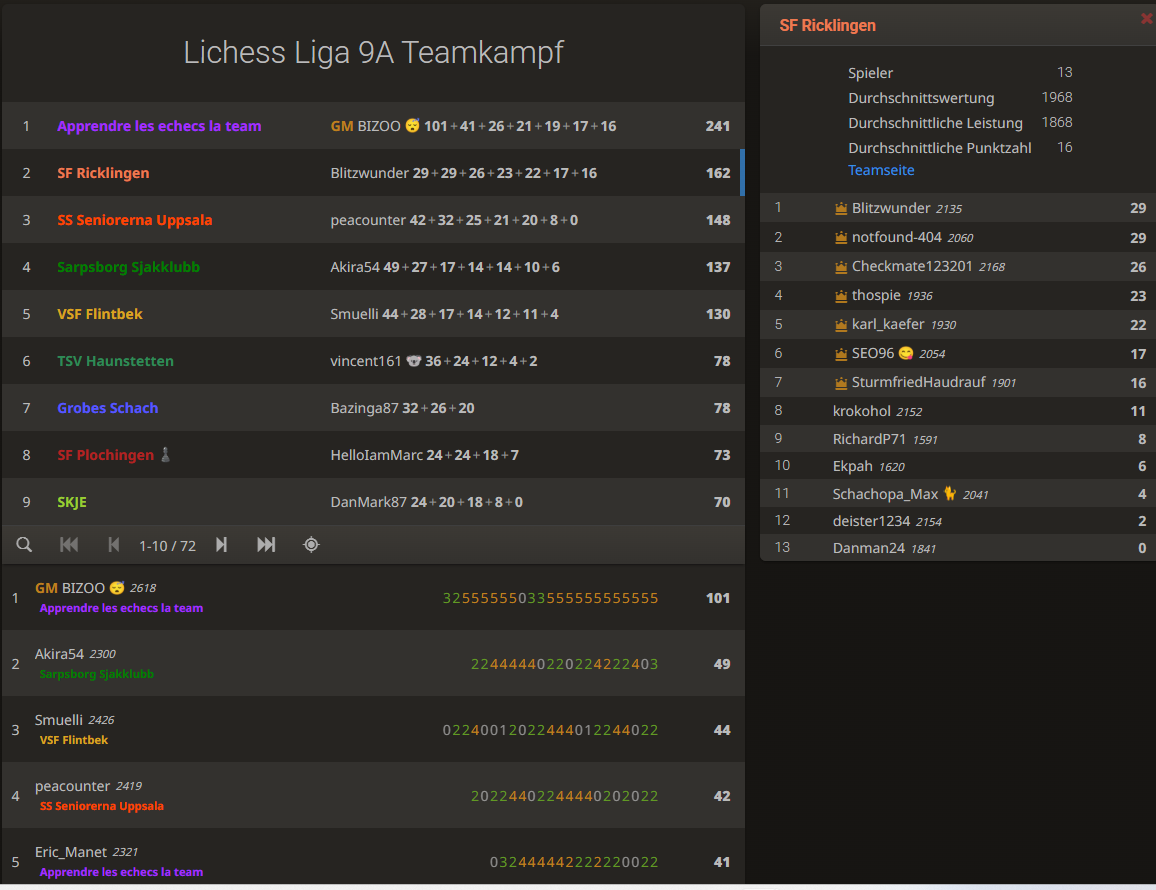This screenshot has height=890, width=1156.
Task: Click sleepy emoji beside BIZOO in team row
Action: (412, 125)
